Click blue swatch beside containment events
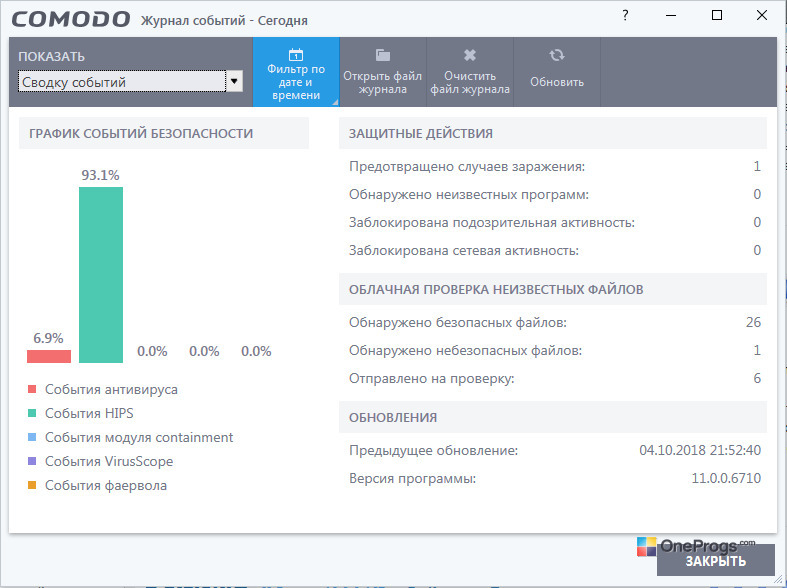This screenshot has height=588, width=787. (x=32, y=437)
